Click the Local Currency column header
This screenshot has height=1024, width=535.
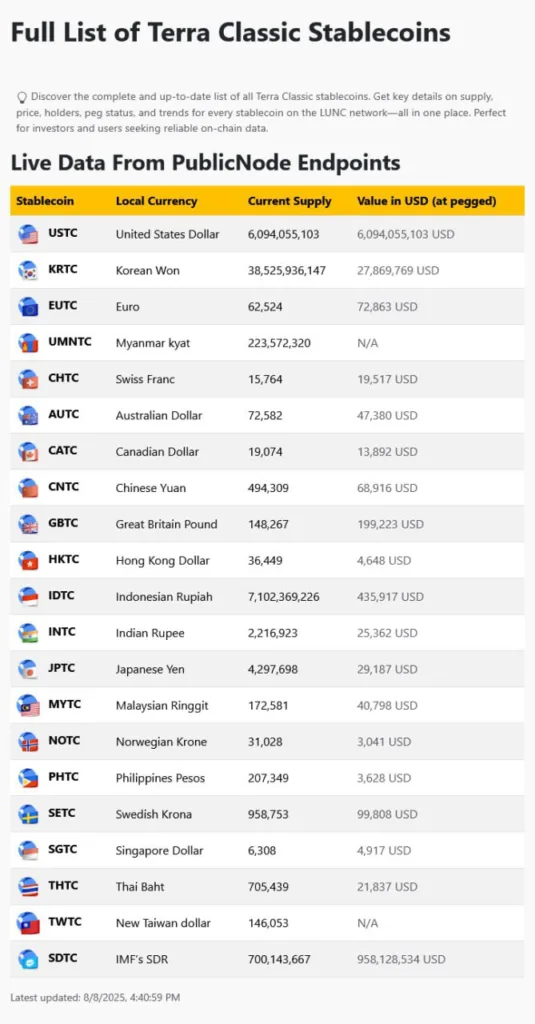(x=156, y=201)
